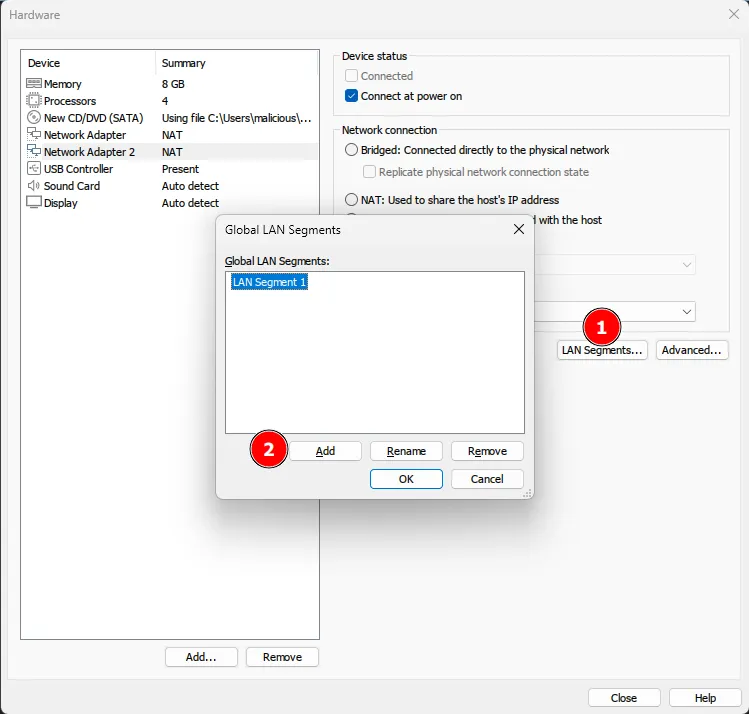This screenshot has height=714, width=749.
Task: Select the Processors device icon
Action: [34, 101]
